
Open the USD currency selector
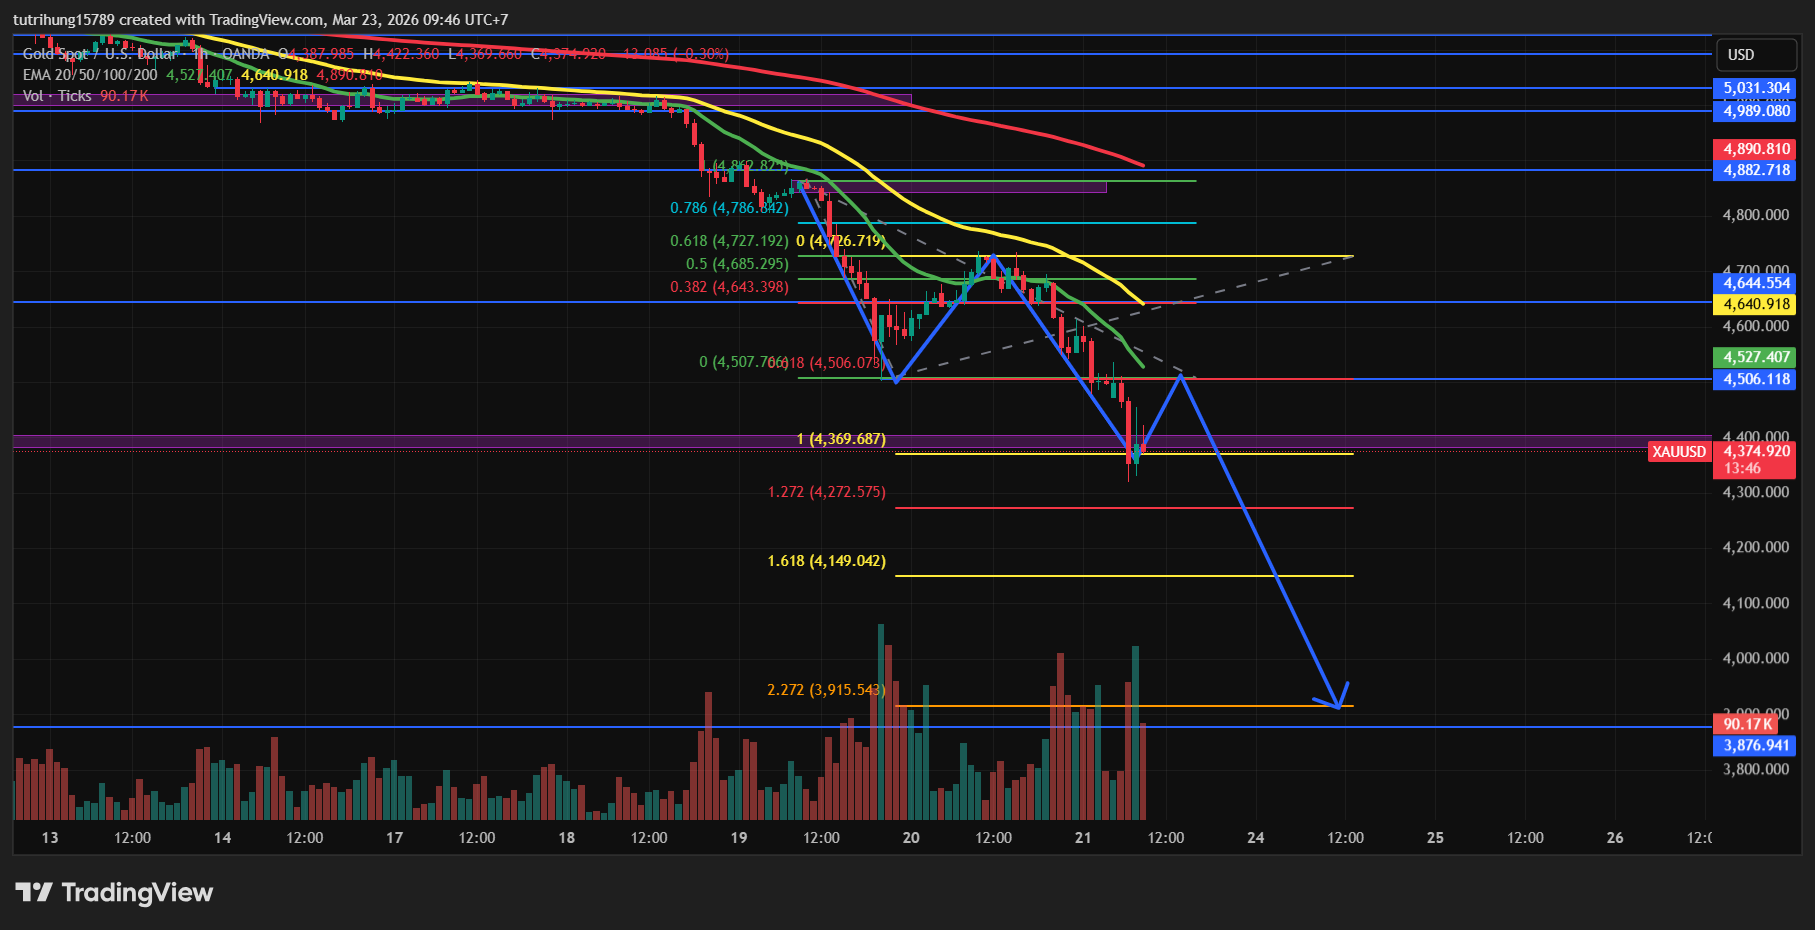click(1741, 55)
